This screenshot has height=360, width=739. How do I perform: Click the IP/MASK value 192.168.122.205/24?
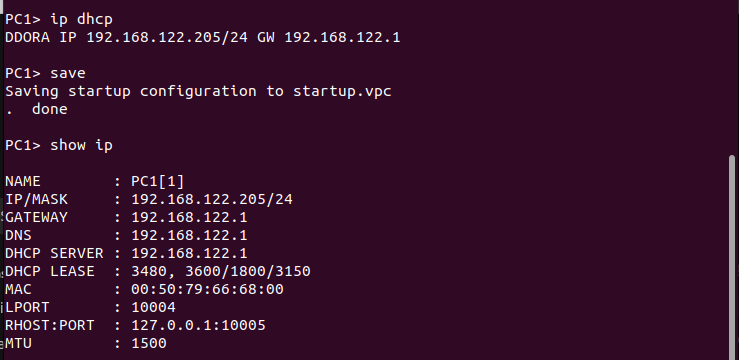pos(212,199)
